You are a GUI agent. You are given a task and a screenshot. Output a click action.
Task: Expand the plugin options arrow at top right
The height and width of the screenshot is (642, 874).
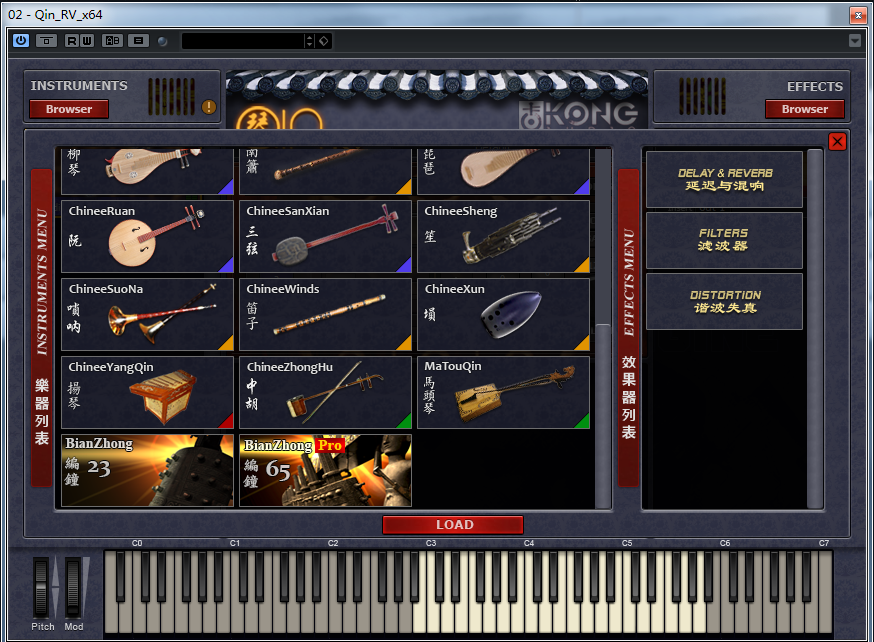(x=854, y=41)
